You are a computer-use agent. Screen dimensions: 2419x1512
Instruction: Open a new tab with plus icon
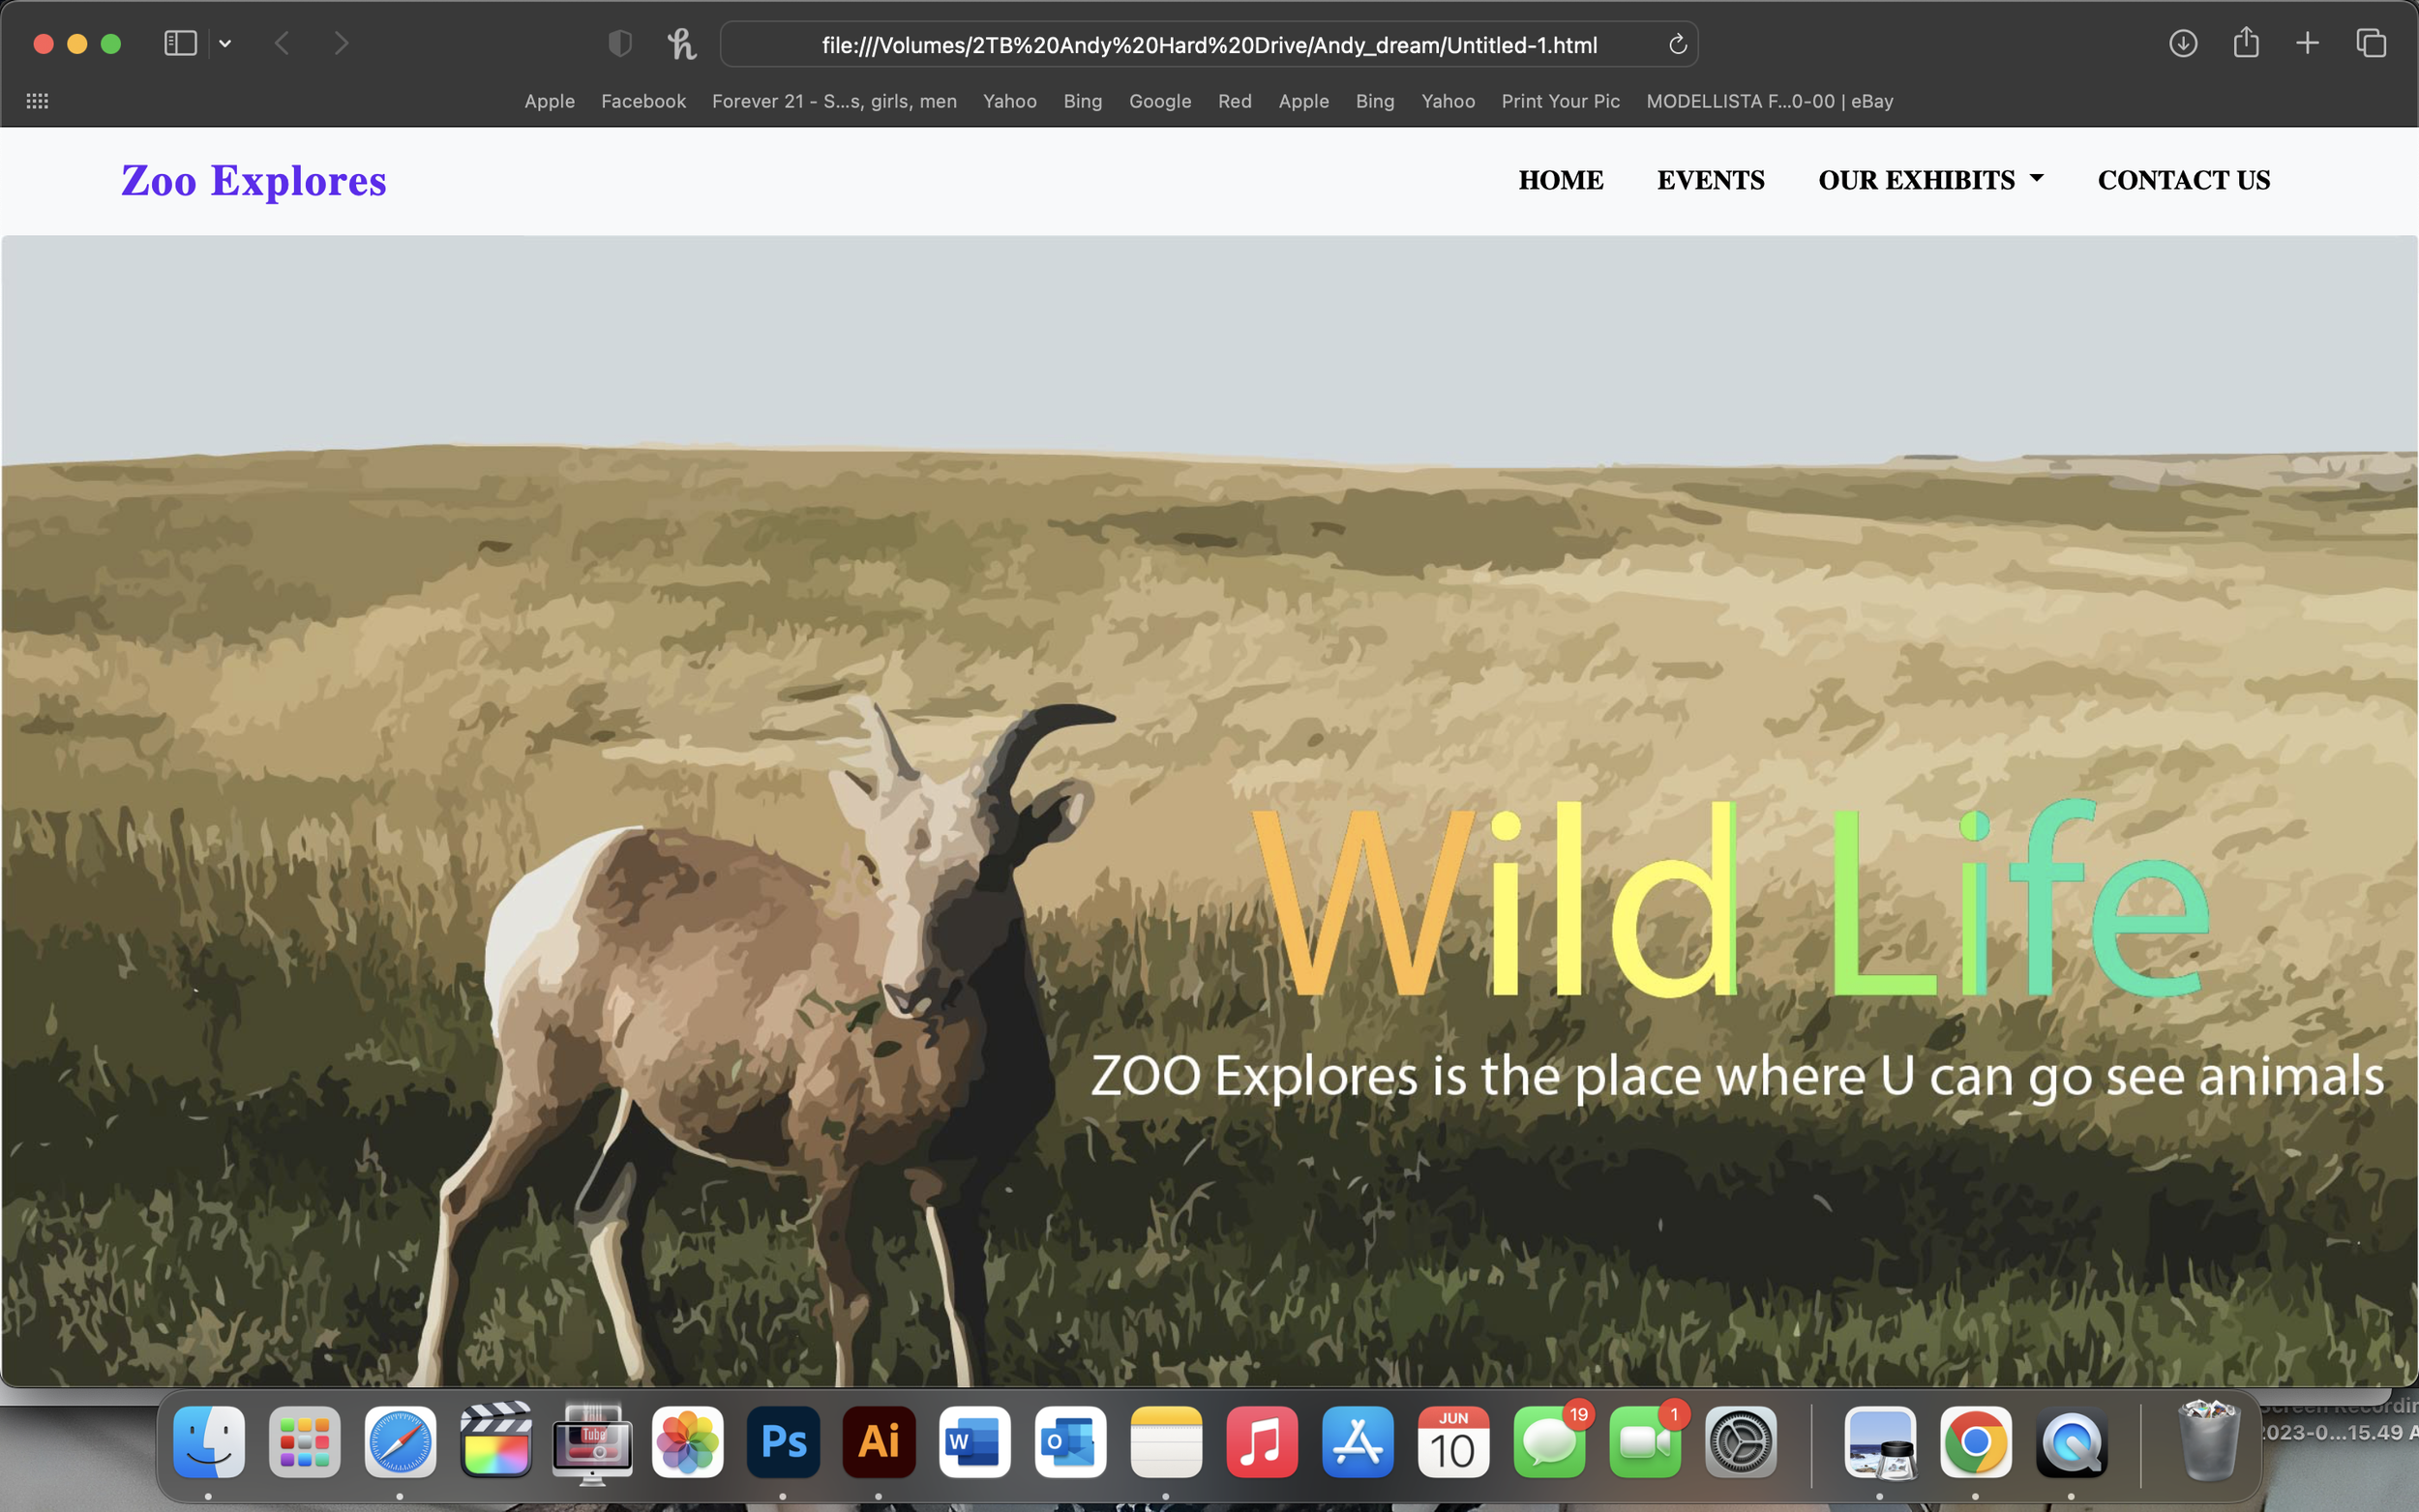point(2307,43)
